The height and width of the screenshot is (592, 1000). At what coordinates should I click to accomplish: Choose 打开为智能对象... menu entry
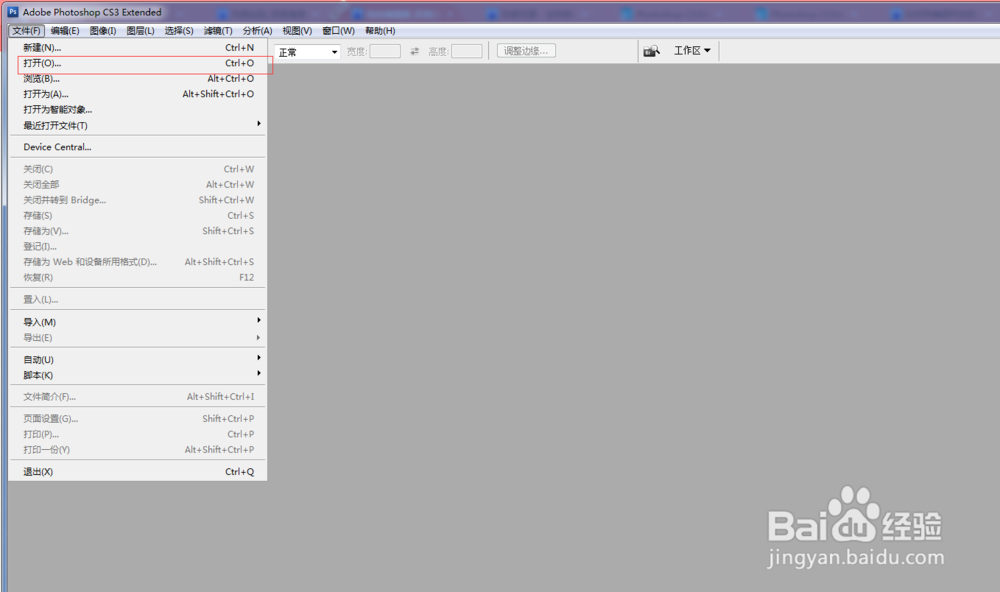138,110
